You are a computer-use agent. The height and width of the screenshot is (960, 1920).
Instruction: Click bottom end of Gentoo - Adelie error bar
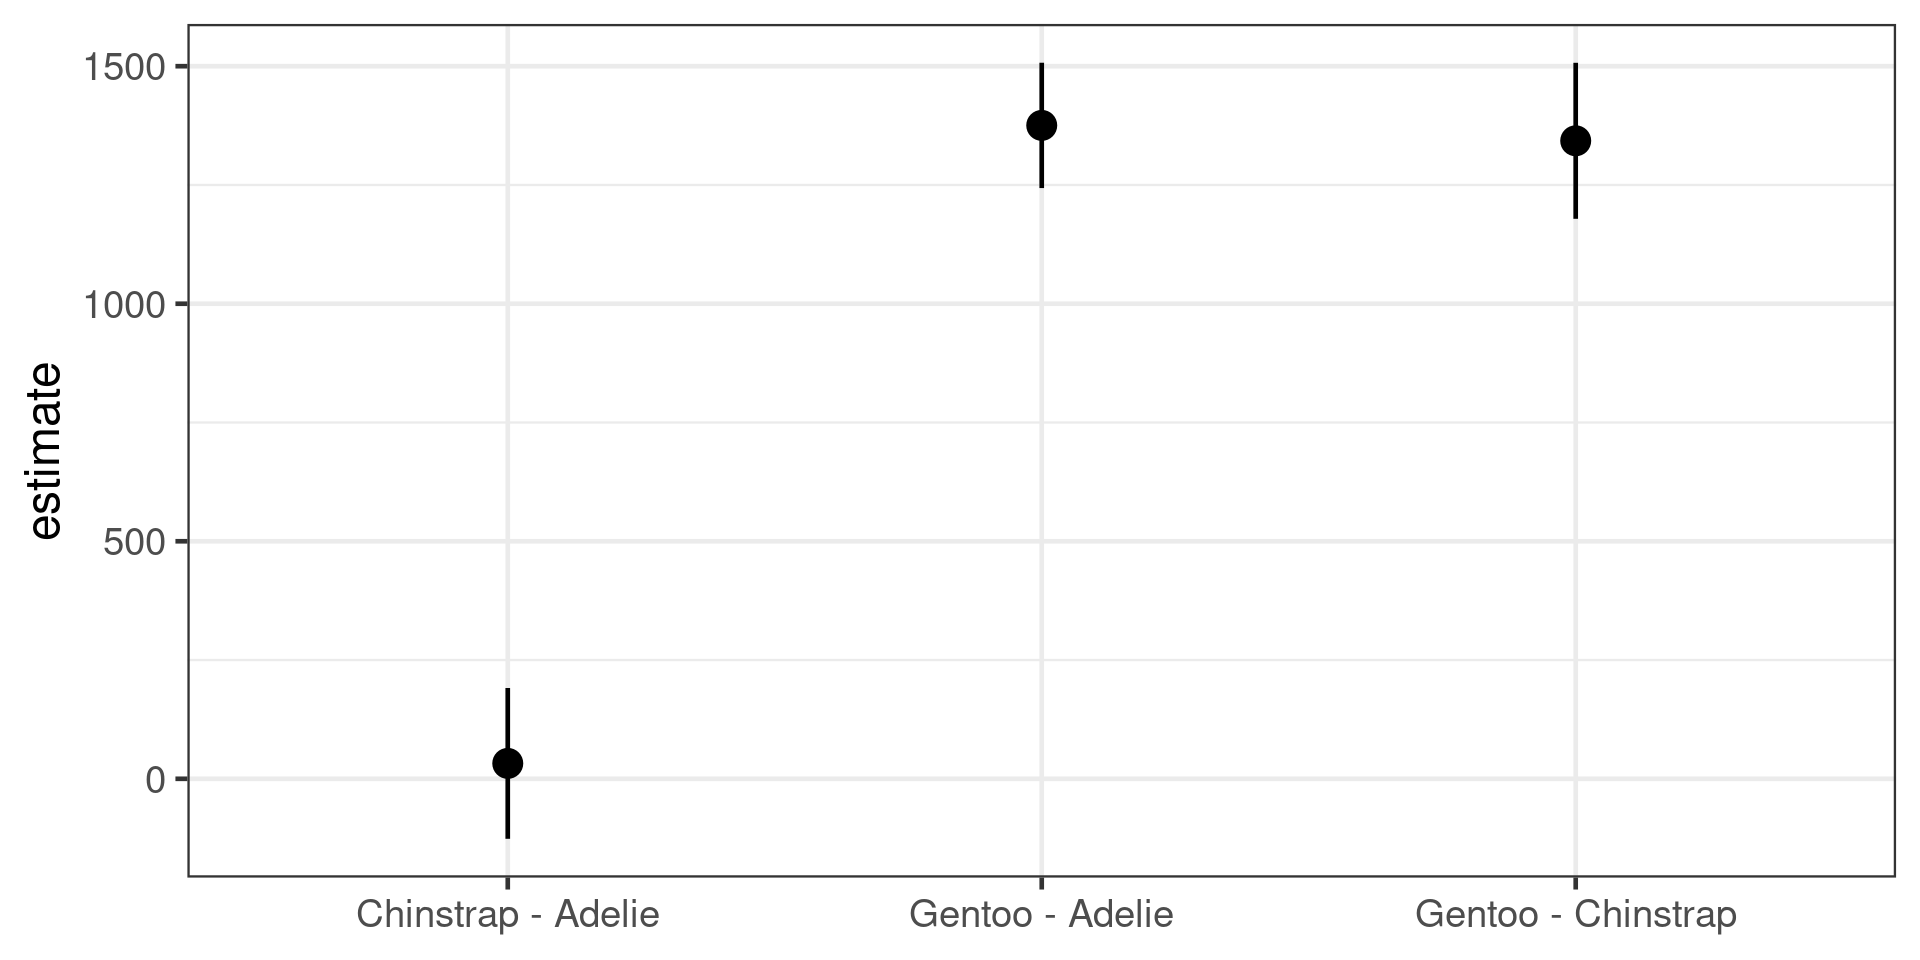1041,186
